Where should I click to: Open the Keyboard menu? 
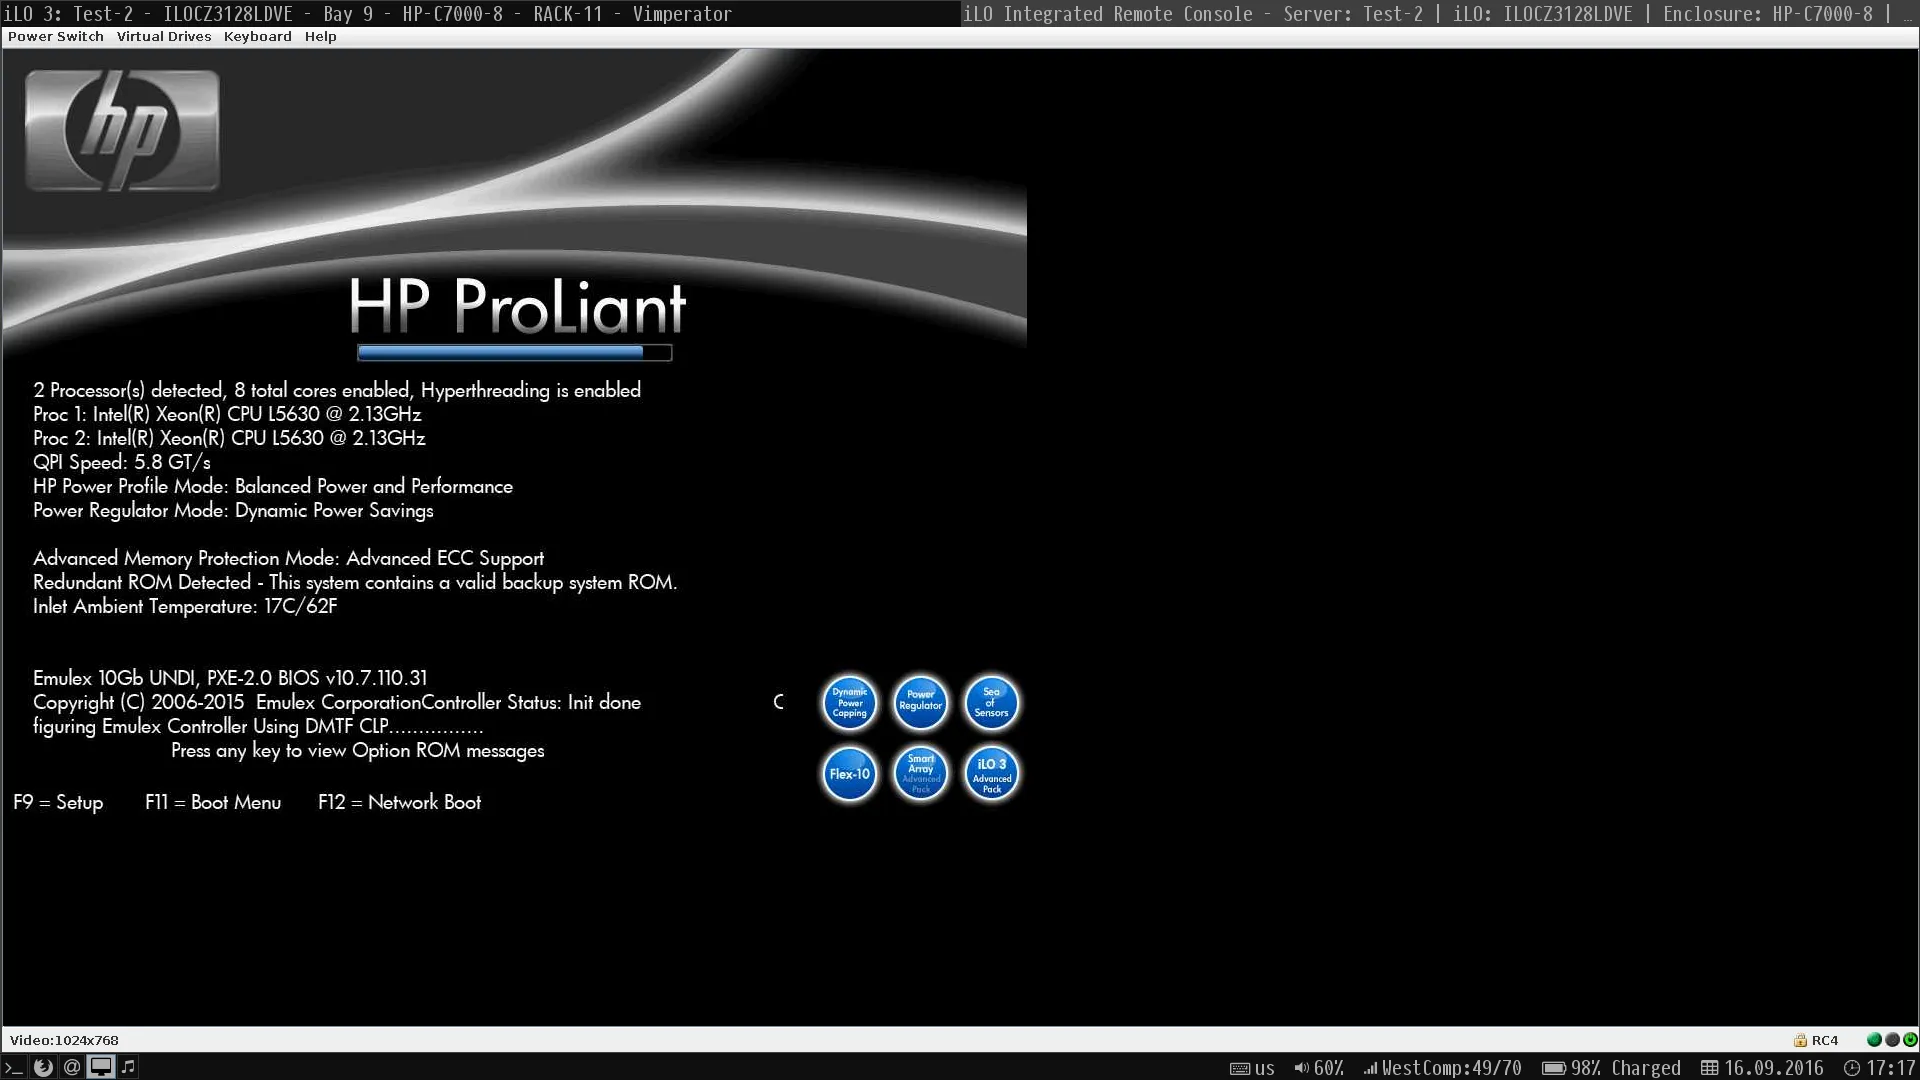coord(258,36)
